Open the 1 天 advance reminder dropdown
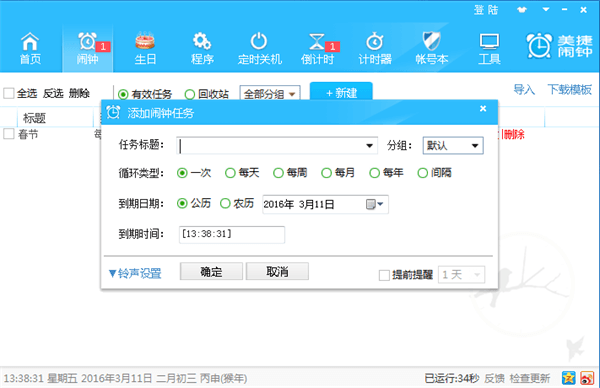 click(461, 274)
